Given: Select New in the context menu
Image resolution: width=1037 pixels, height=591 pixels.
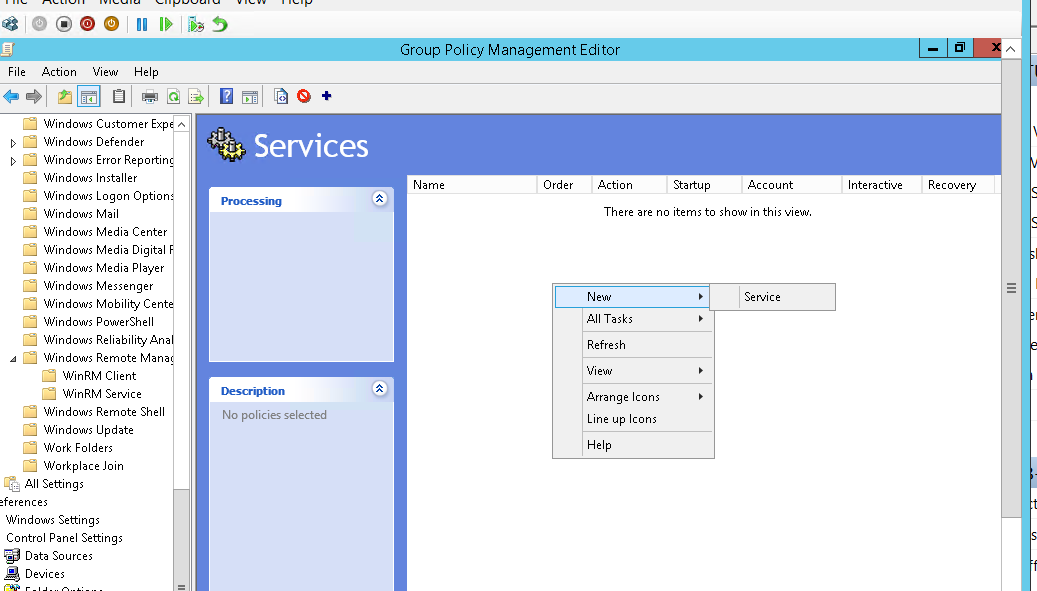Looking at the screenshot, I should tap(632, 297).
